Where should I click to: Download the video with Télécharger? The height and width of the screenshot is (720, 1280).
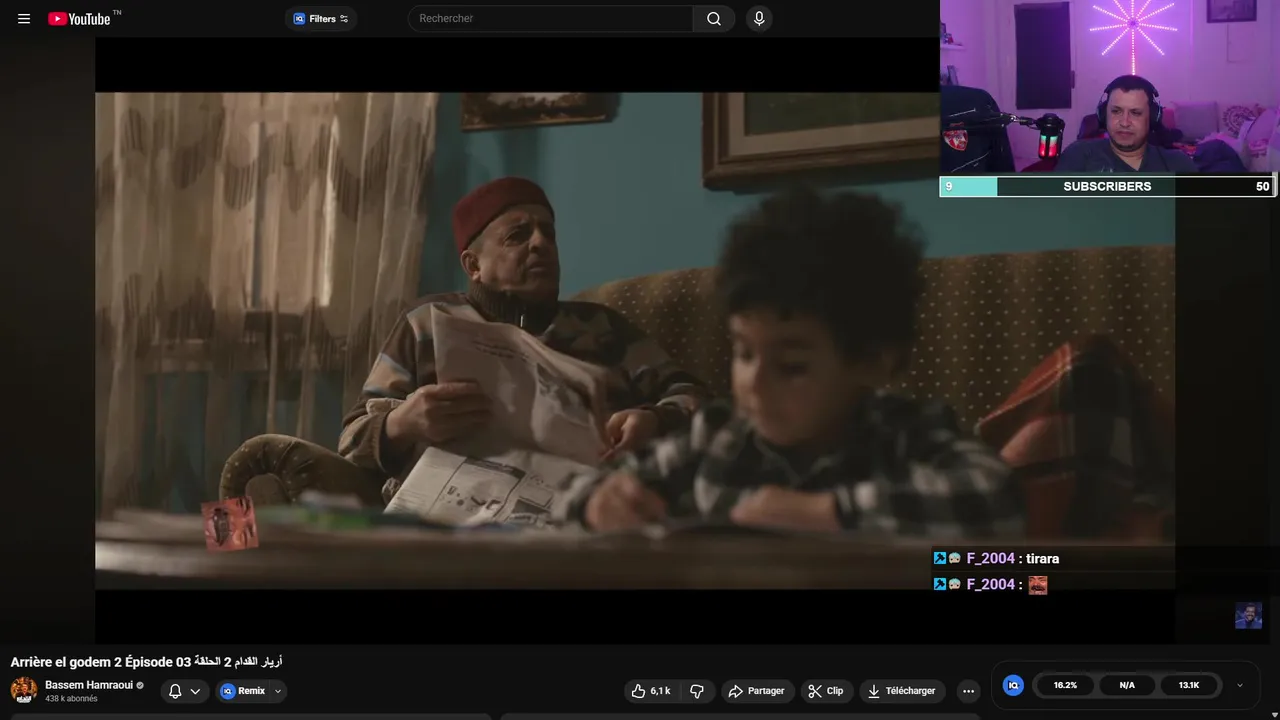tap(902, 691)
